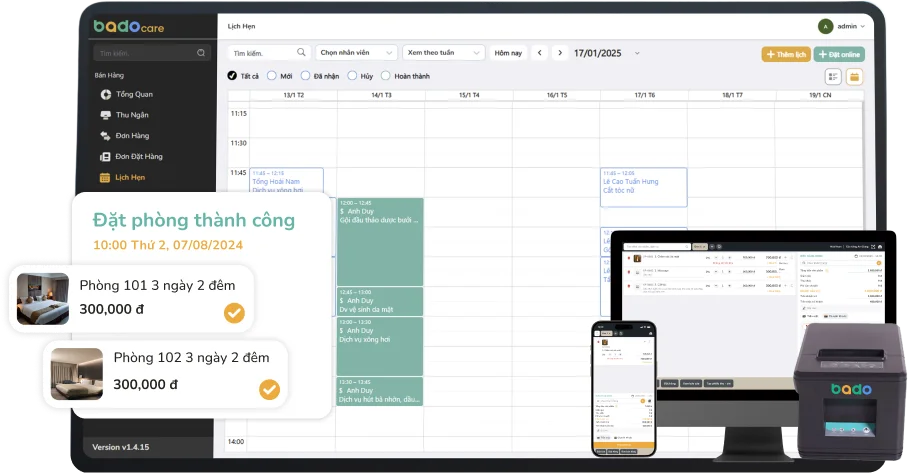Click the Thu Ngân cashier icon
Viewport: 914px width, 474px height.
click(x=106, y=115)
